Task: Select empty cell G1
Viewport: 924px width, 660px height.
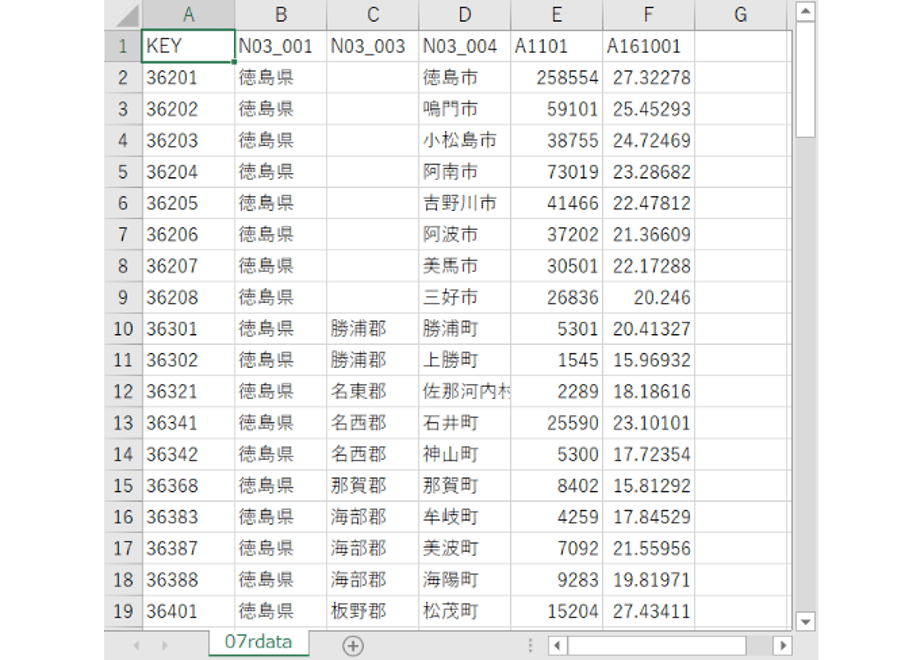Action: pyautogui.click(x=741, y=46)
